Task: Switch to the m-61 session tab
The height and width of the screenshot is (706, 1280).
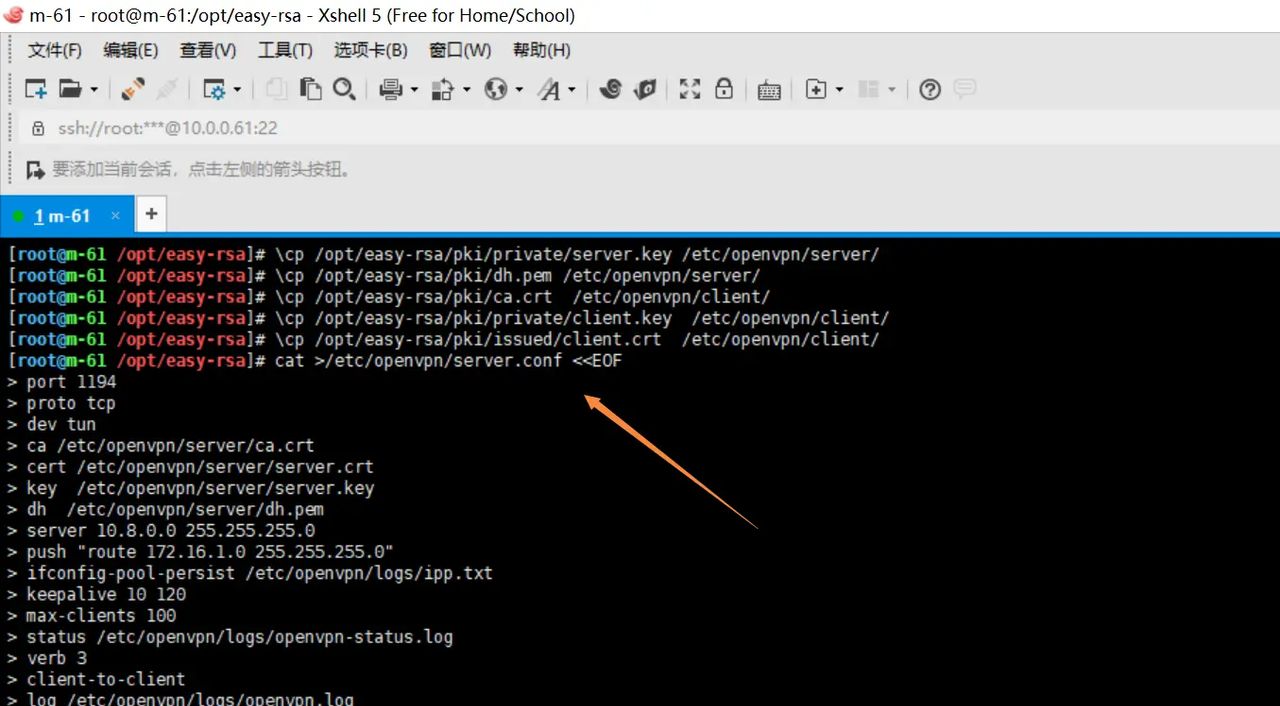Action: [x=62, y=214]
